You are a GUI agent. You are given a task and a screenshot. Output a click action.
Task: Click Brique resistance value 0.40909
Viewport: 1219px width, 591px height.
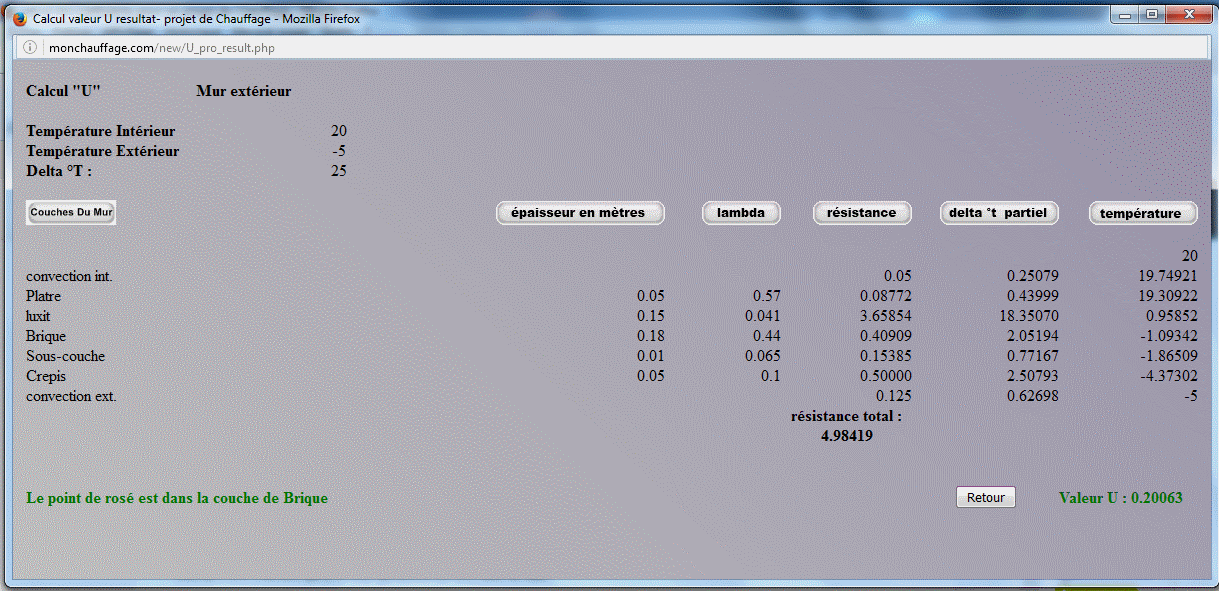tap(886, 336)
